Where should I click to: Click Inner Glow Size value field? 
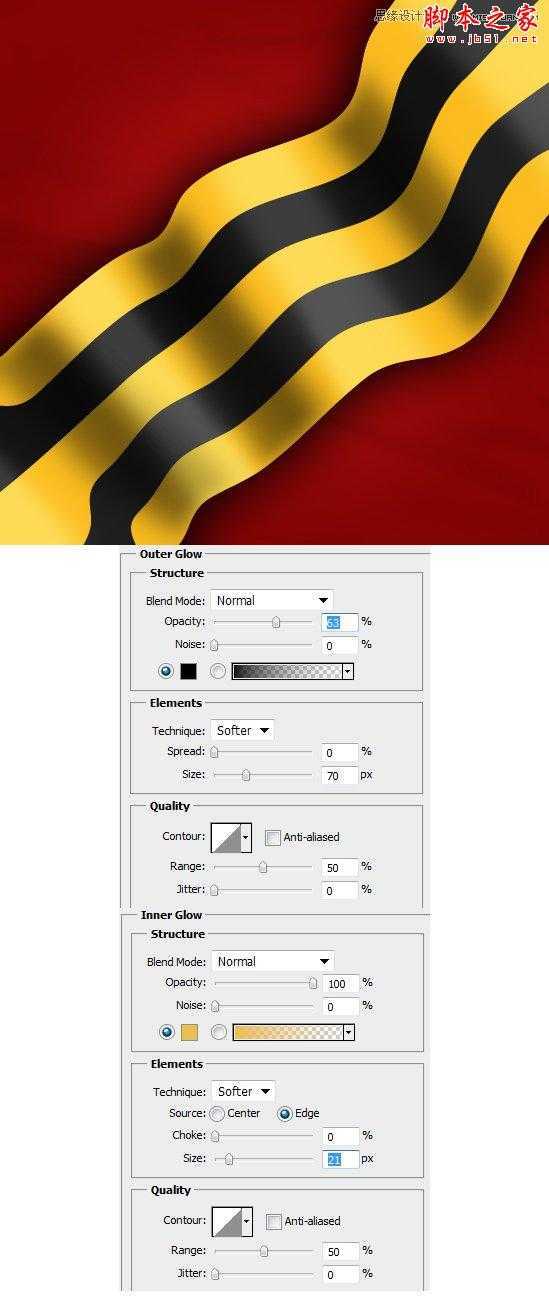click(x=341, y=1159)
